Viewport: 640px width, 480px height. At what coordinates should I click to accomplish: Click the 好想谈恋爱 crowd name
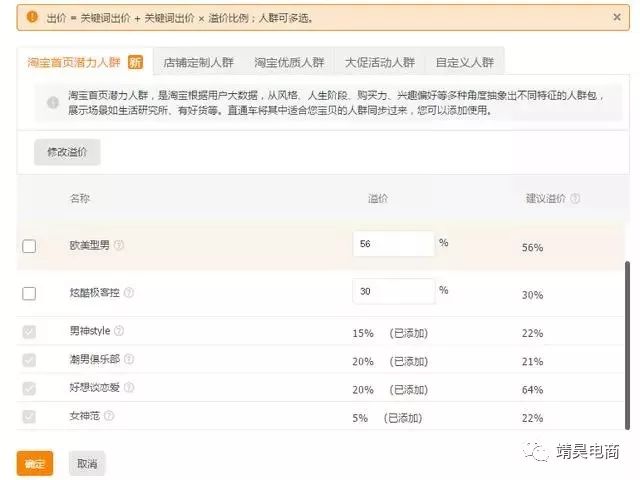point(94,387)
